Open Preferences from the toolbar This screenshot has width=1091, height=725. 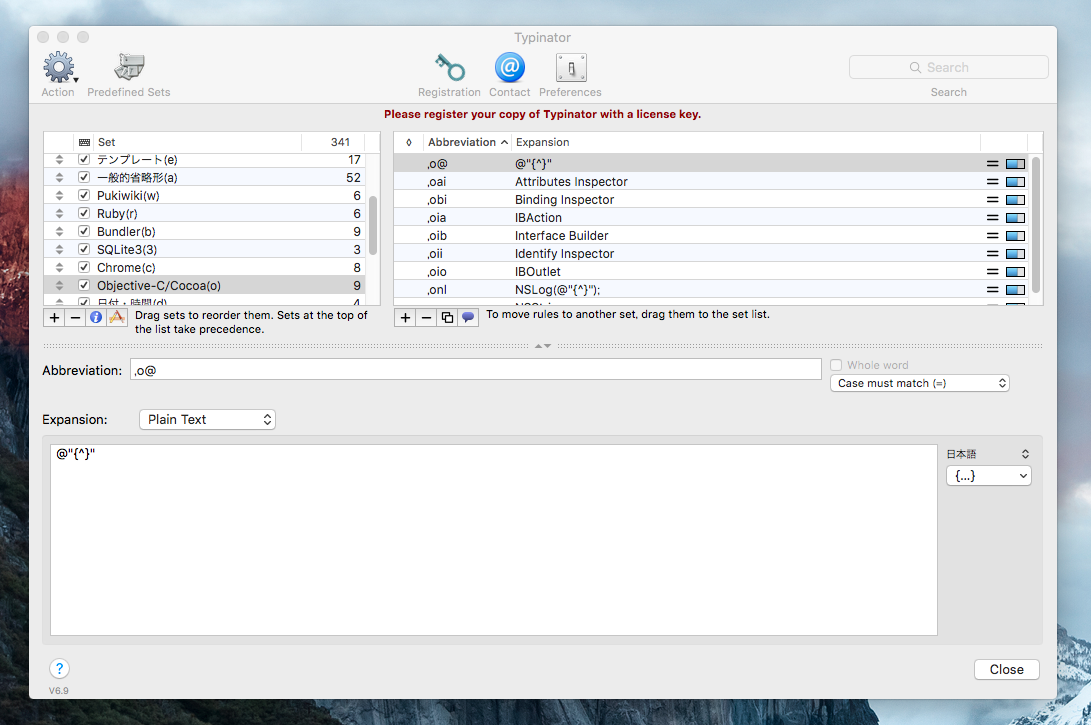tap(570, 69)
